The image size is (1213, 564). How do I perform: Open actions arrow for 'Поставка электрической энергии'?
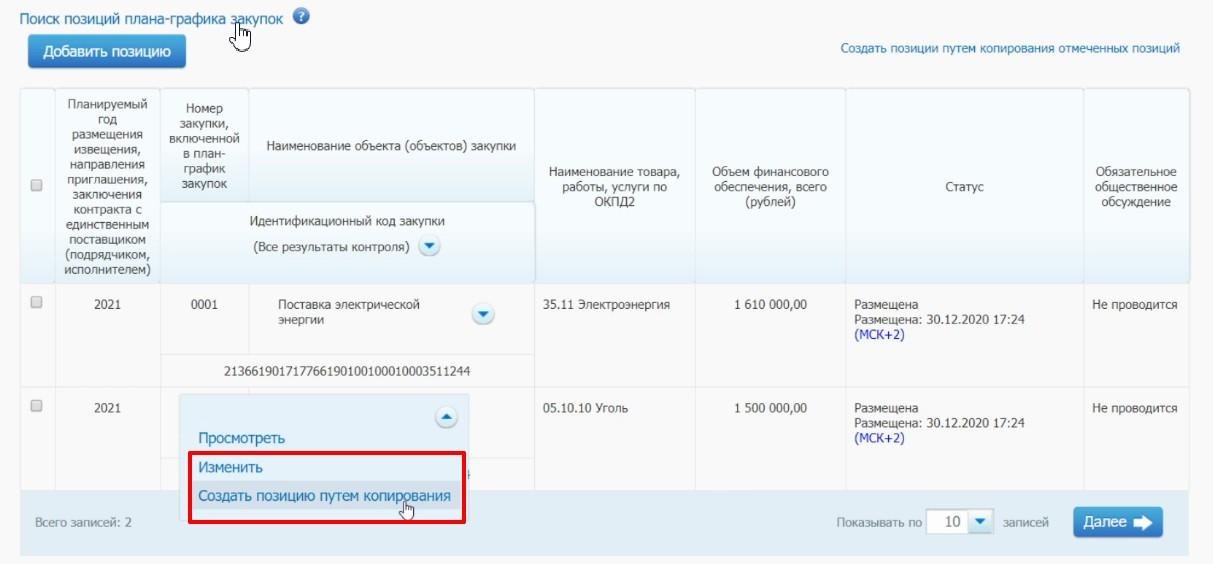(482, 314)
